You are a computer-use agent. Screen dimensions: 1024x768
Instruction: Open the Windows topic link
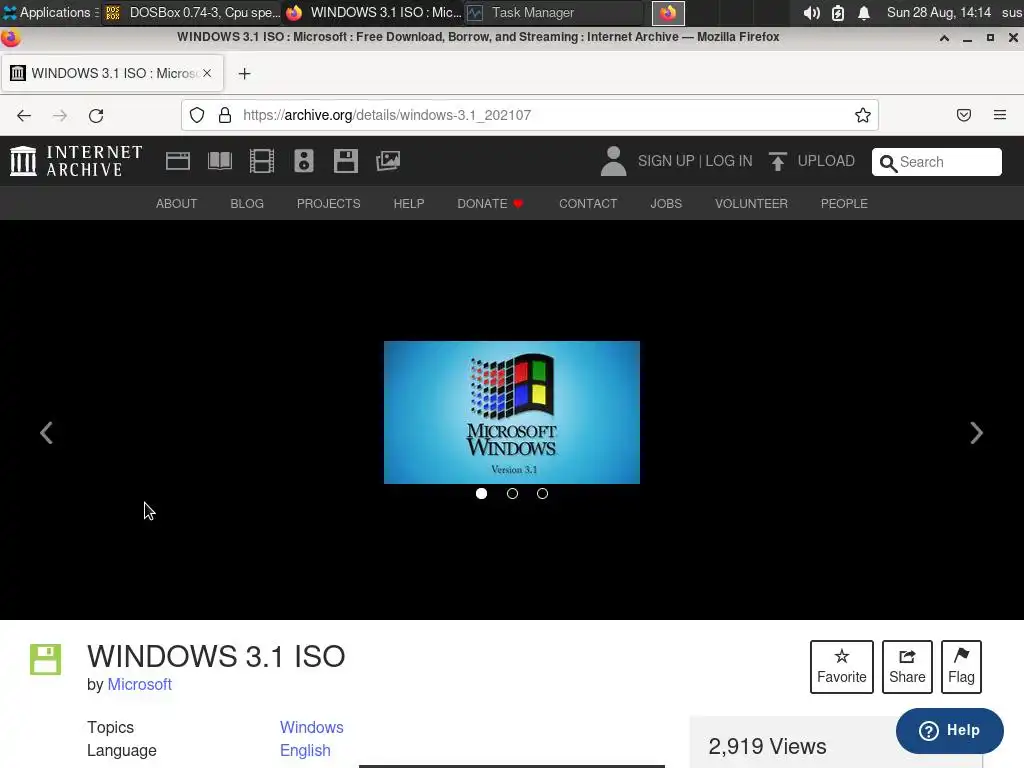coord(312,728)
